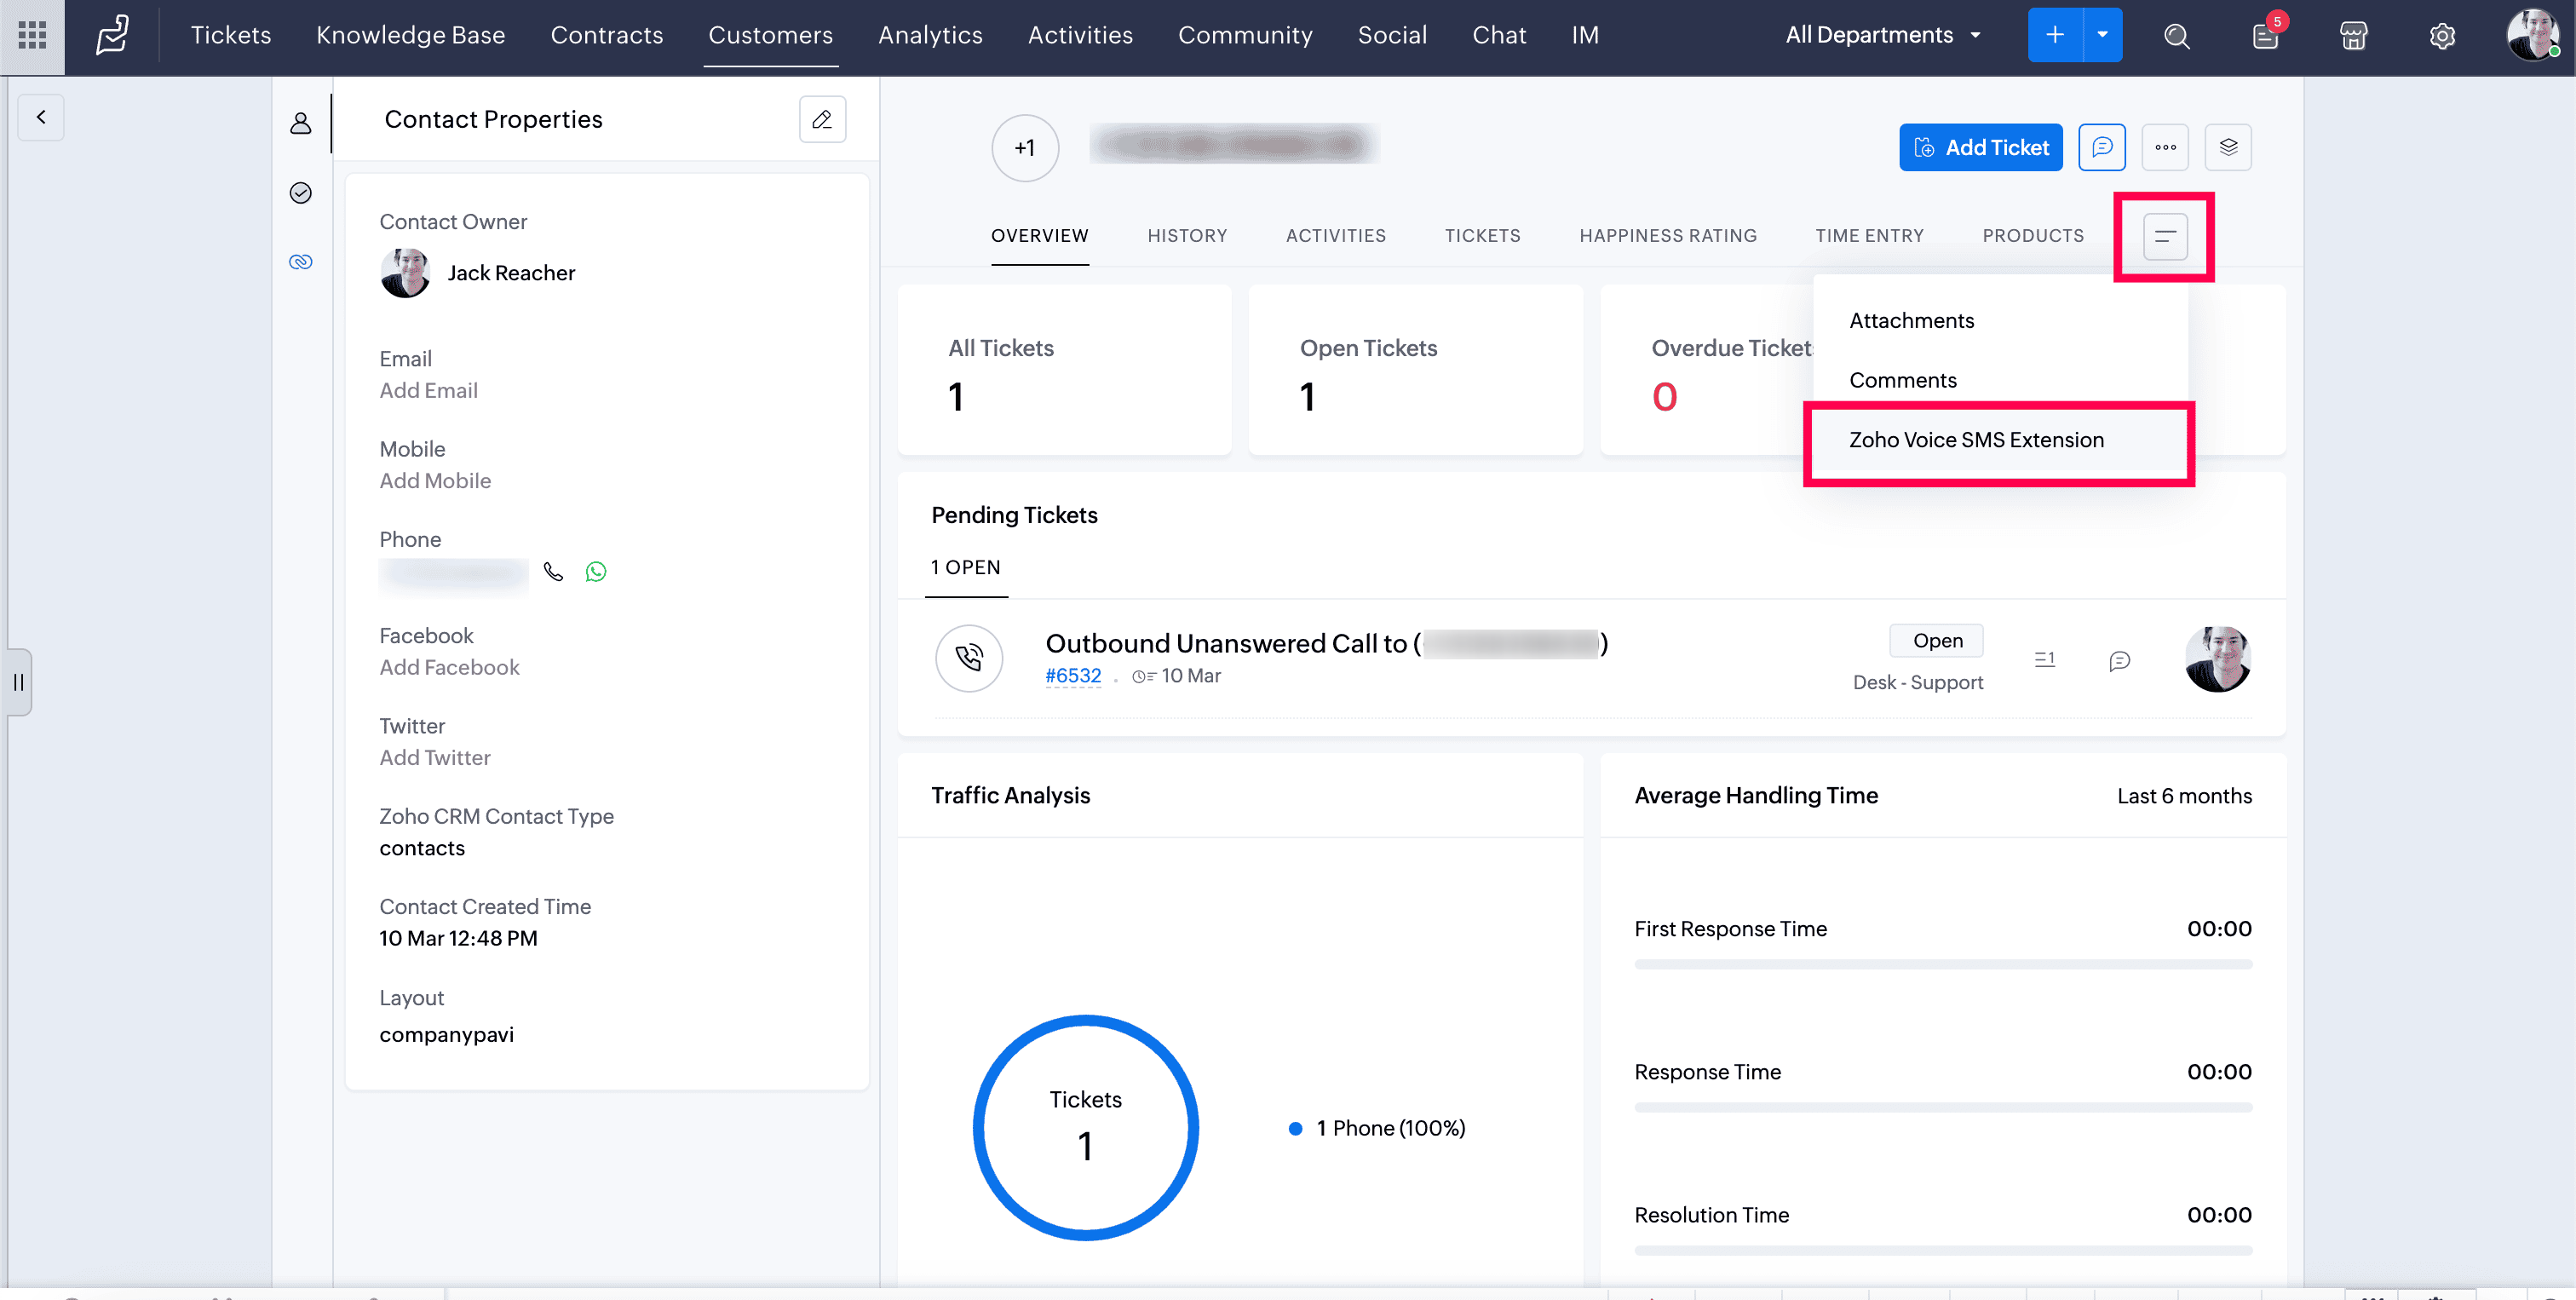Viewport: 2576px width, 1300px height.
Task: Click the phone call icon beside phone field
Action: (553, 571)
